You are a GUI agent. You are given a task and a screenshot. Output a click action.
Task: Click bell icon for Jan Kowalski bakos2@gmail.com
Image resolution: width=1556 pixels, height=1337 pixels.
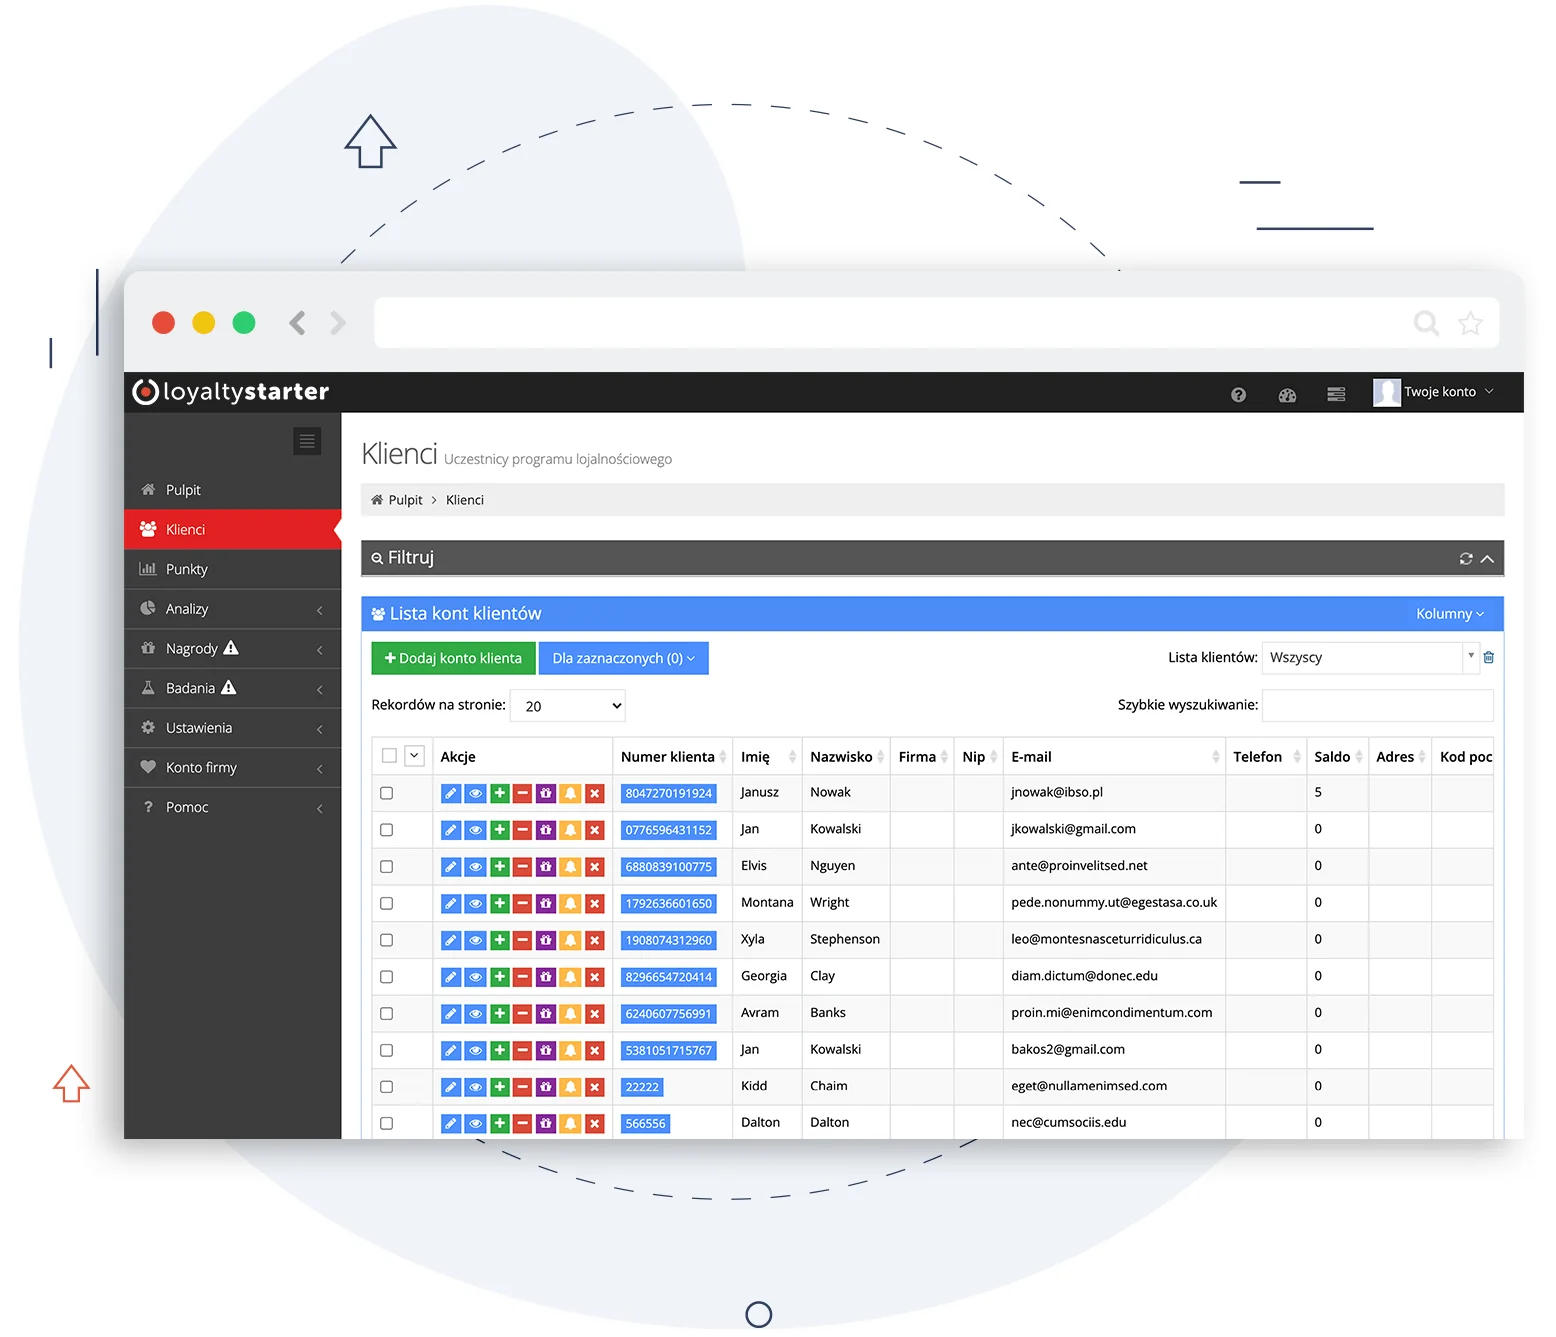click(570, 1051)
